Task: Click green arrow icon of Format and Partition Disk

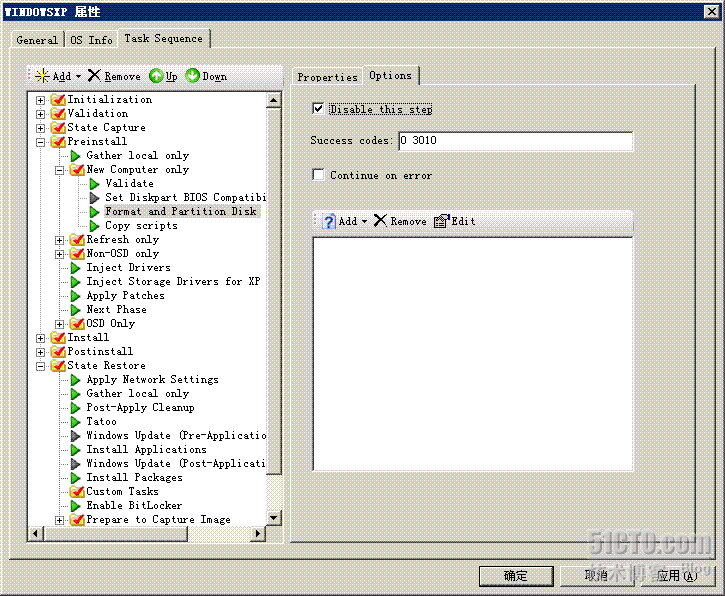Action: pyautogui.click(x=94, y=212)
